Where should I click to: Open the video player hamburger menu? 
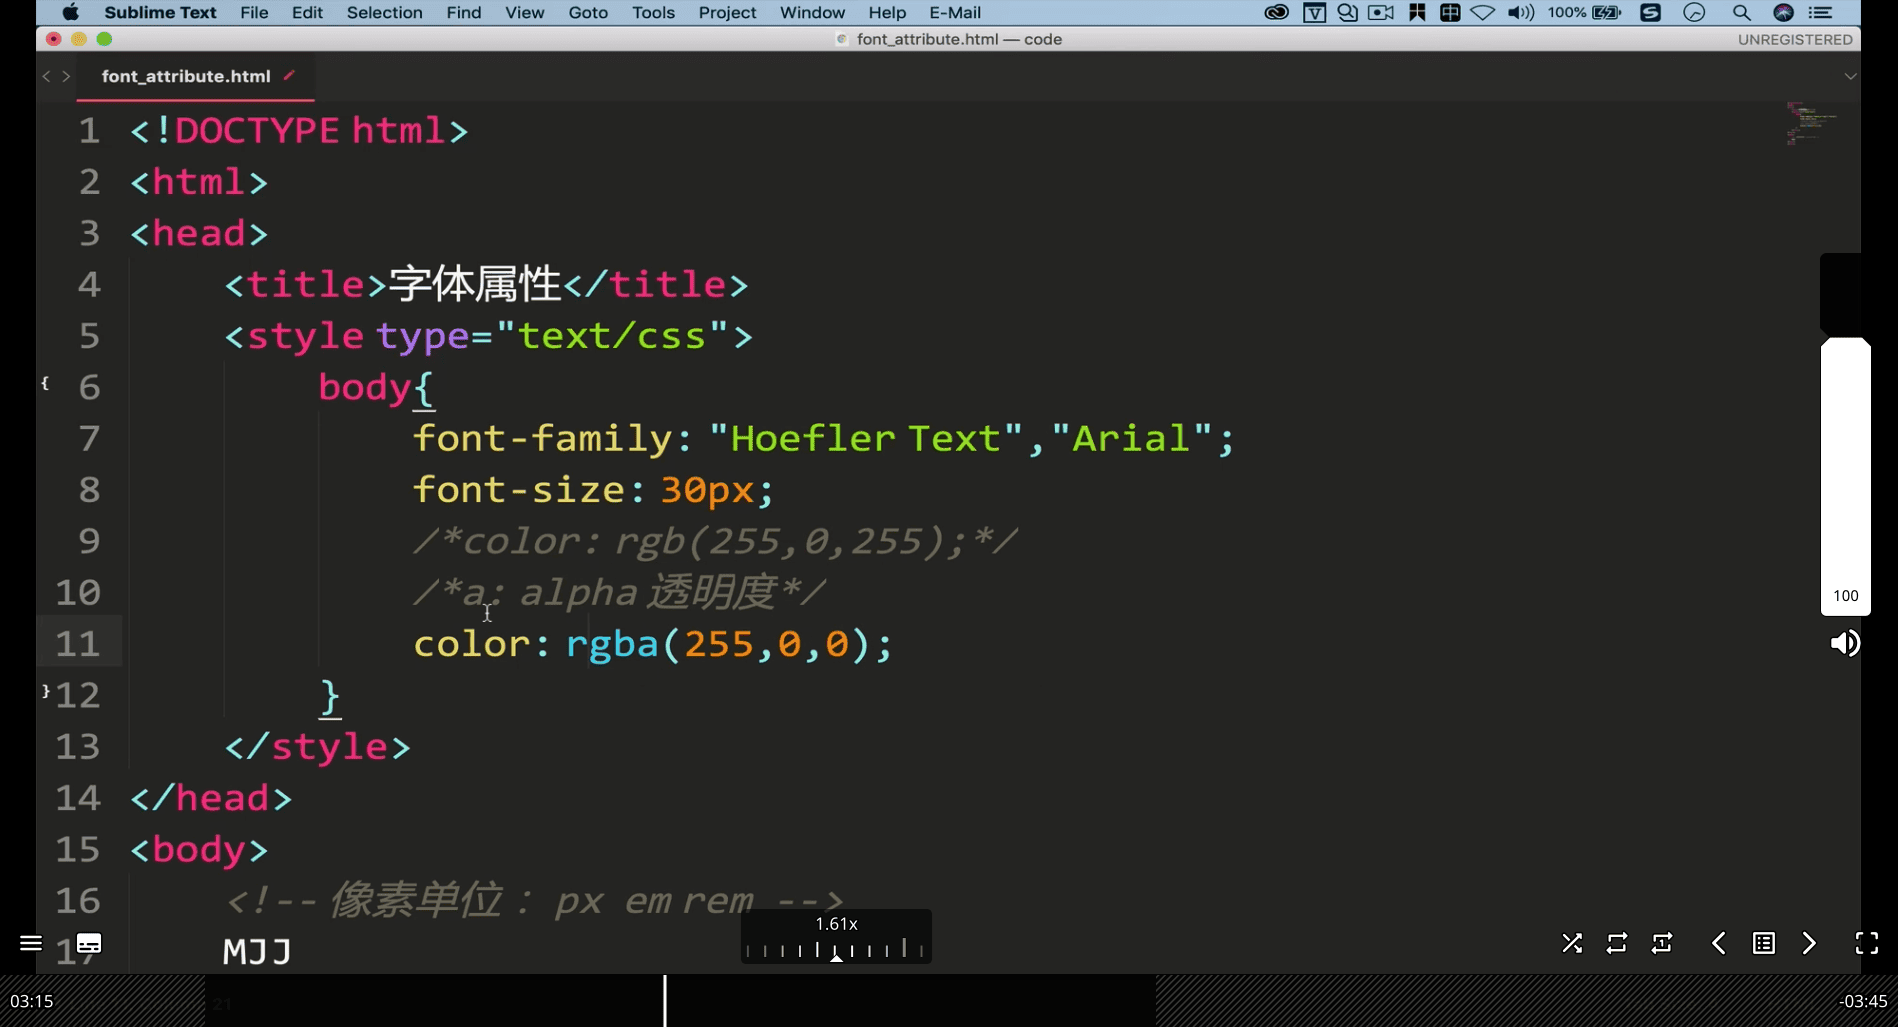(31, 943)
